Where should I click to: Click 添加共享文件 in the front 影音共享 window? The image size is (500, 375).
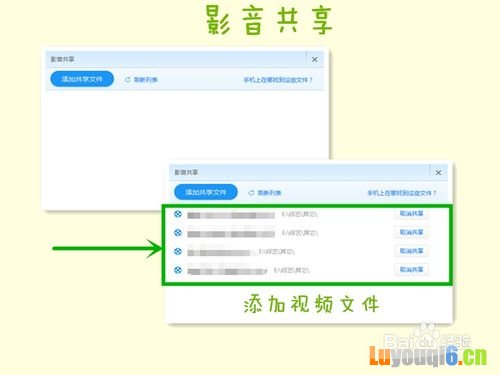click(x=206, y=192)
